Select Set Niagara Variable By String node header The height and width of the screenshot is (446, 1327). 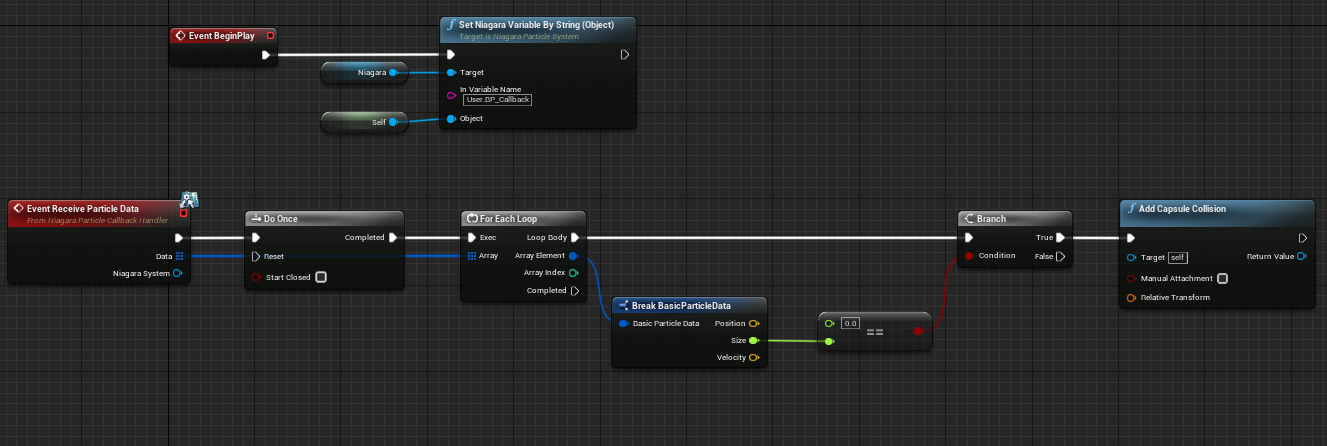click(x=538, y=29)
